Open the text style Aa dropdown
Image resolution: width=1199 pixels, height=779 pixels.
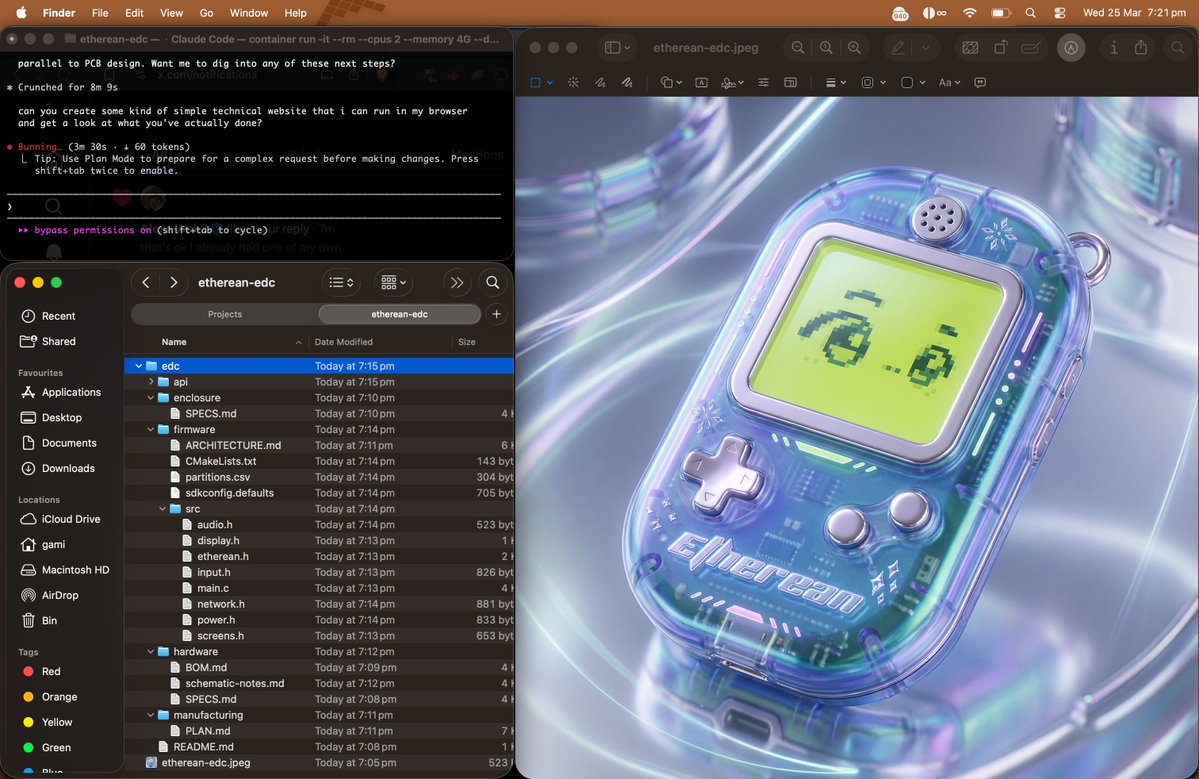click(x=949, y=82)
